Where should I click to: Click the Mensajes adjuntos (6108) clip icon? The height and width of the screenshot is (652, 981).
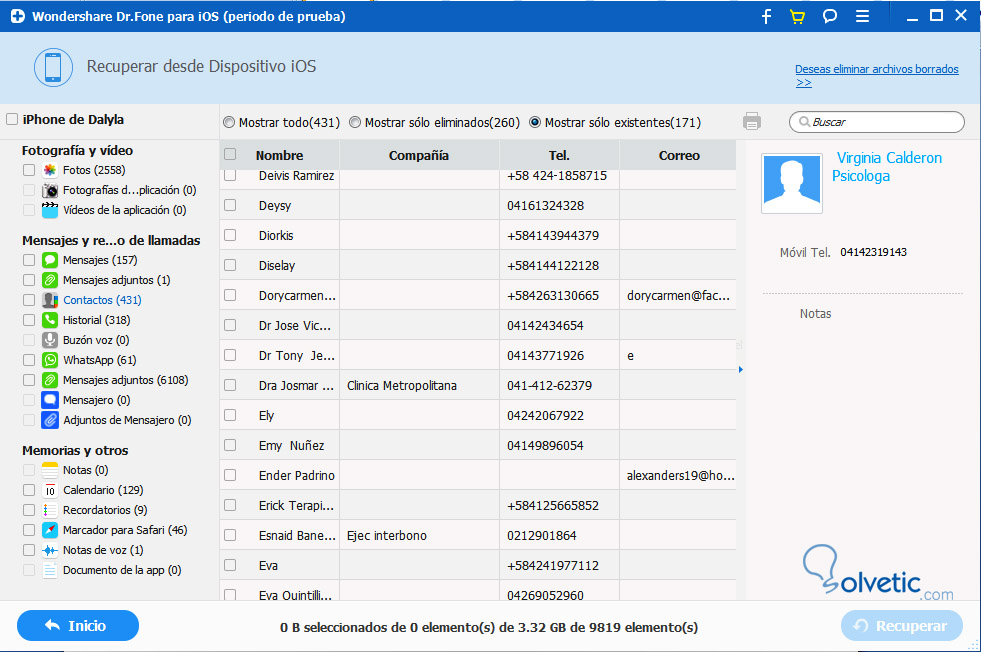point(50,380)
